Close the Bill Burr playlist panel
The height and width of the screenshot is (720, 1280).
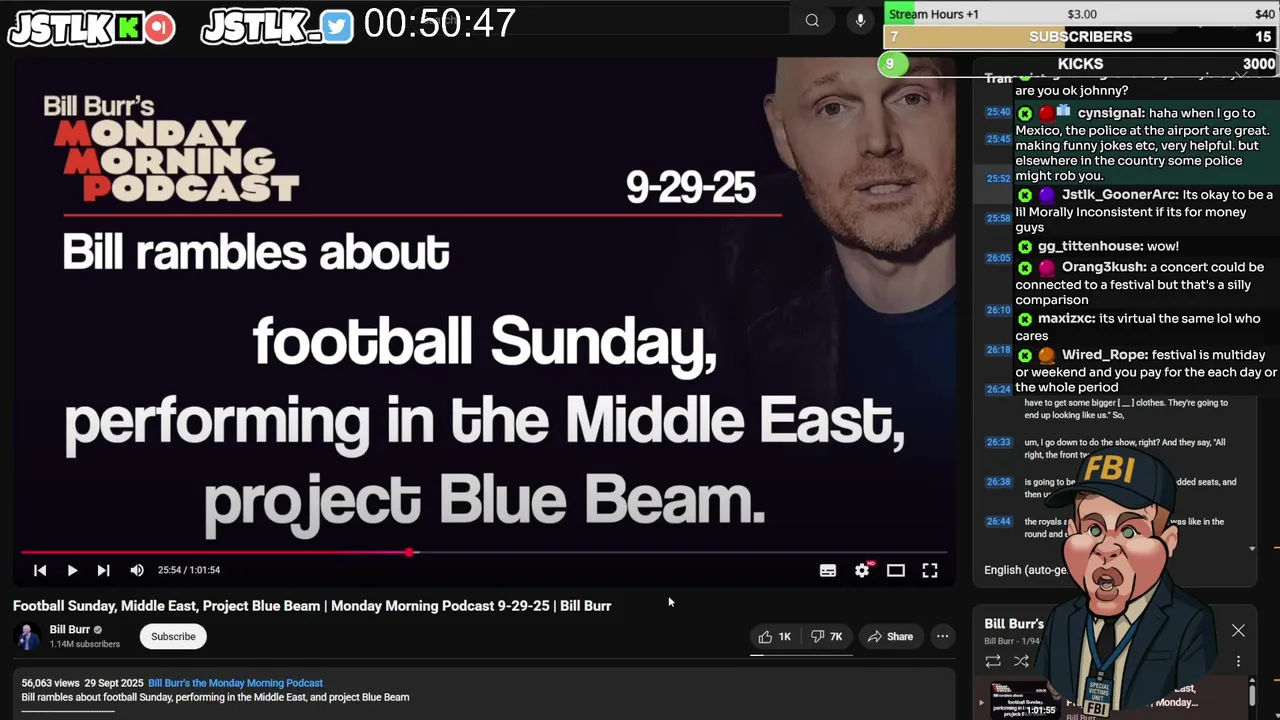point(1238,631)
